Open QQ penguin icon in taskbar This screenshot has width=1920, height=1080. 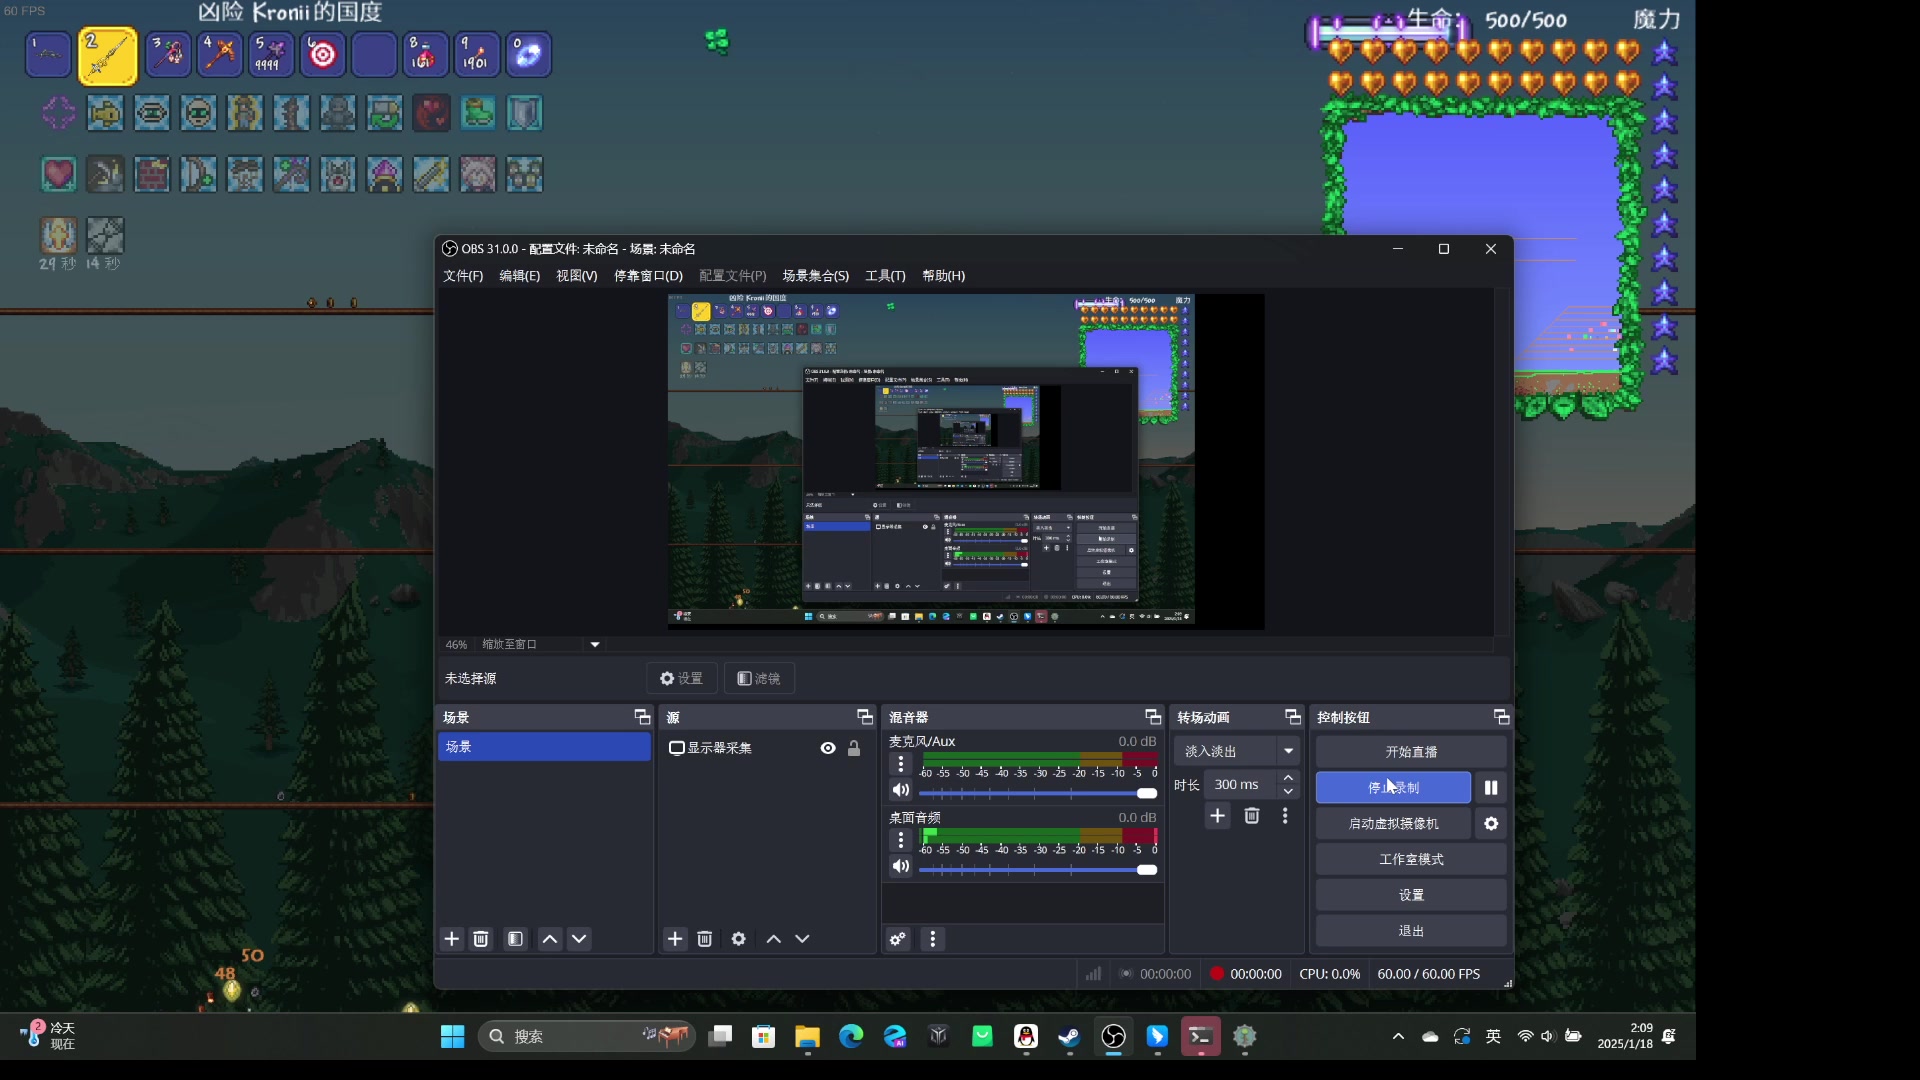click(x=1026, y=1037)
